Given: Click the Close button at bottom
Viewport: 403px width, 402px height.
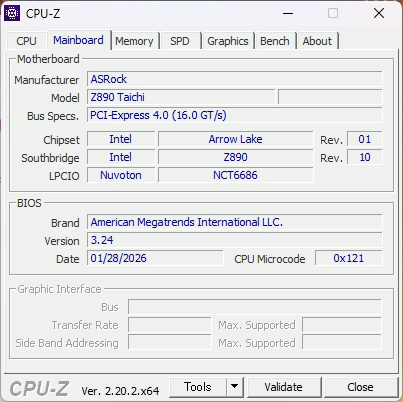Looking at the screenshot, I should click(x=360, y=387).
